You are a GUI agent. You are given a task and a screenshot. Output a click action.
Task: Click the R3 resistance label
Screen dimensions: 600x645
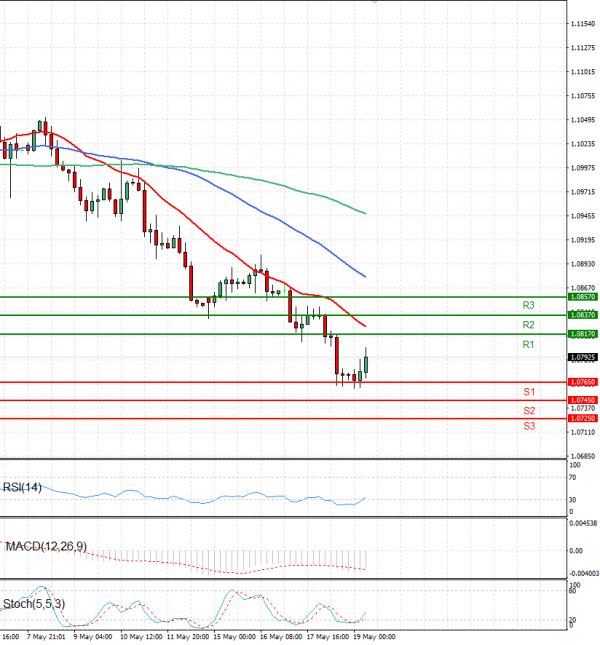click(x=528, y=305)
